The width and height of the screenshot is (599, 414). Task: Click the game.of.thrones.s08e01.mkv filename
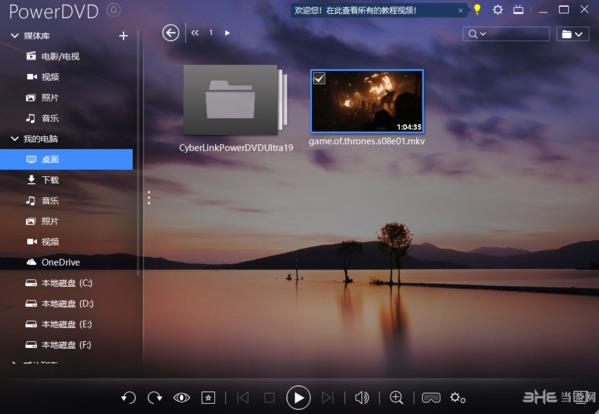coord(367,141)
